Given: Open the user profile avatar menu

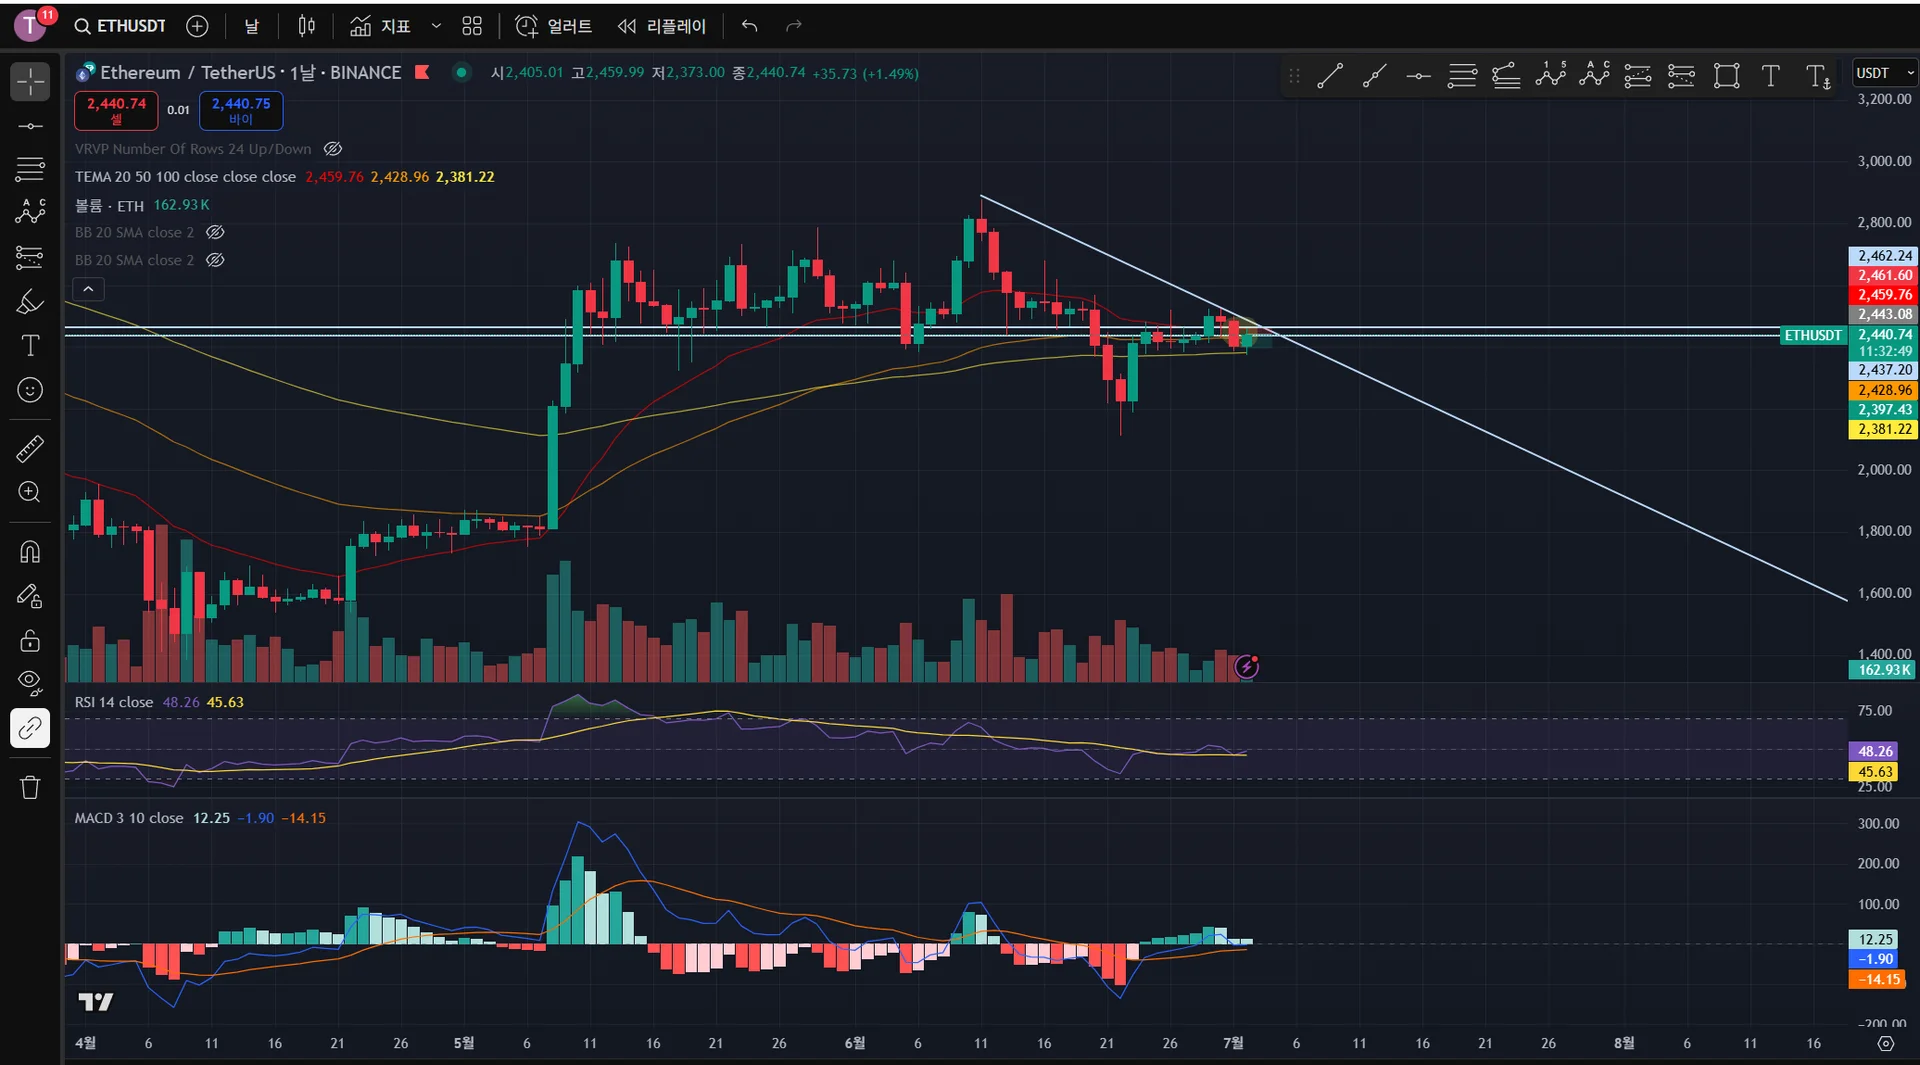Looking at the screenshot, I should click(31, 25).
